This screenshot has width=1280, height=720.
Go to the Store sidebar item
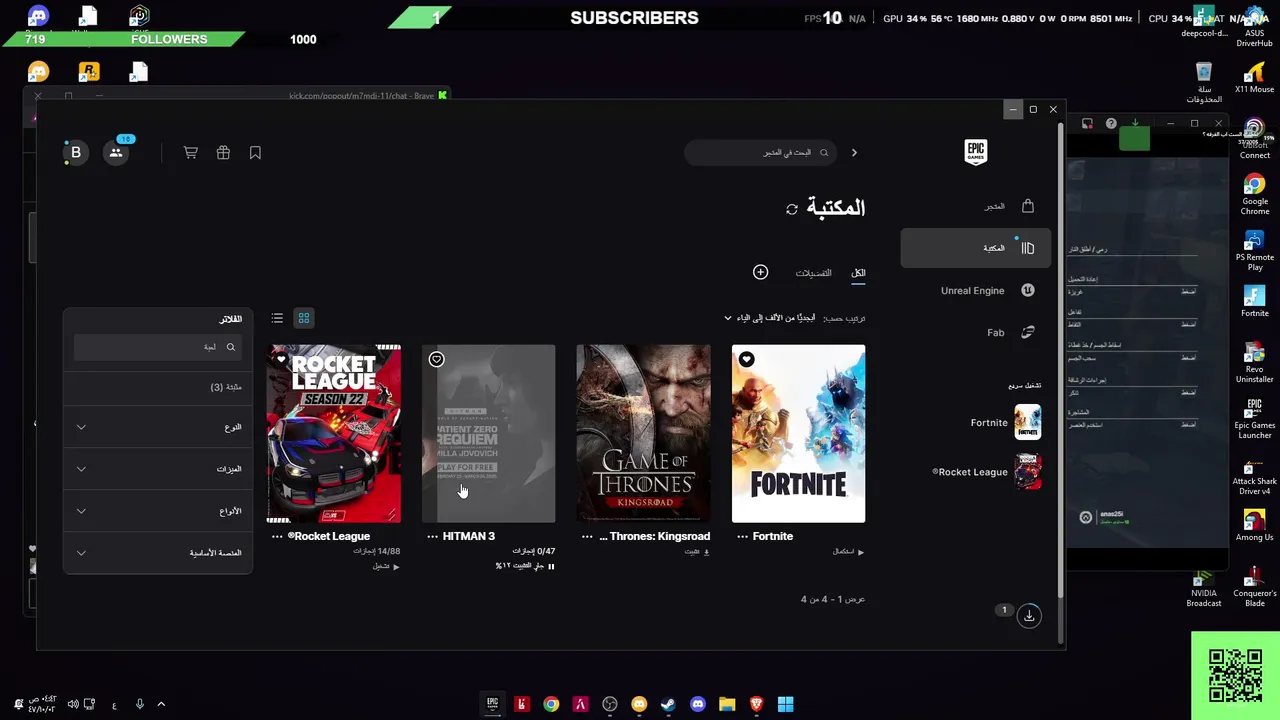(x=976, y=206)
